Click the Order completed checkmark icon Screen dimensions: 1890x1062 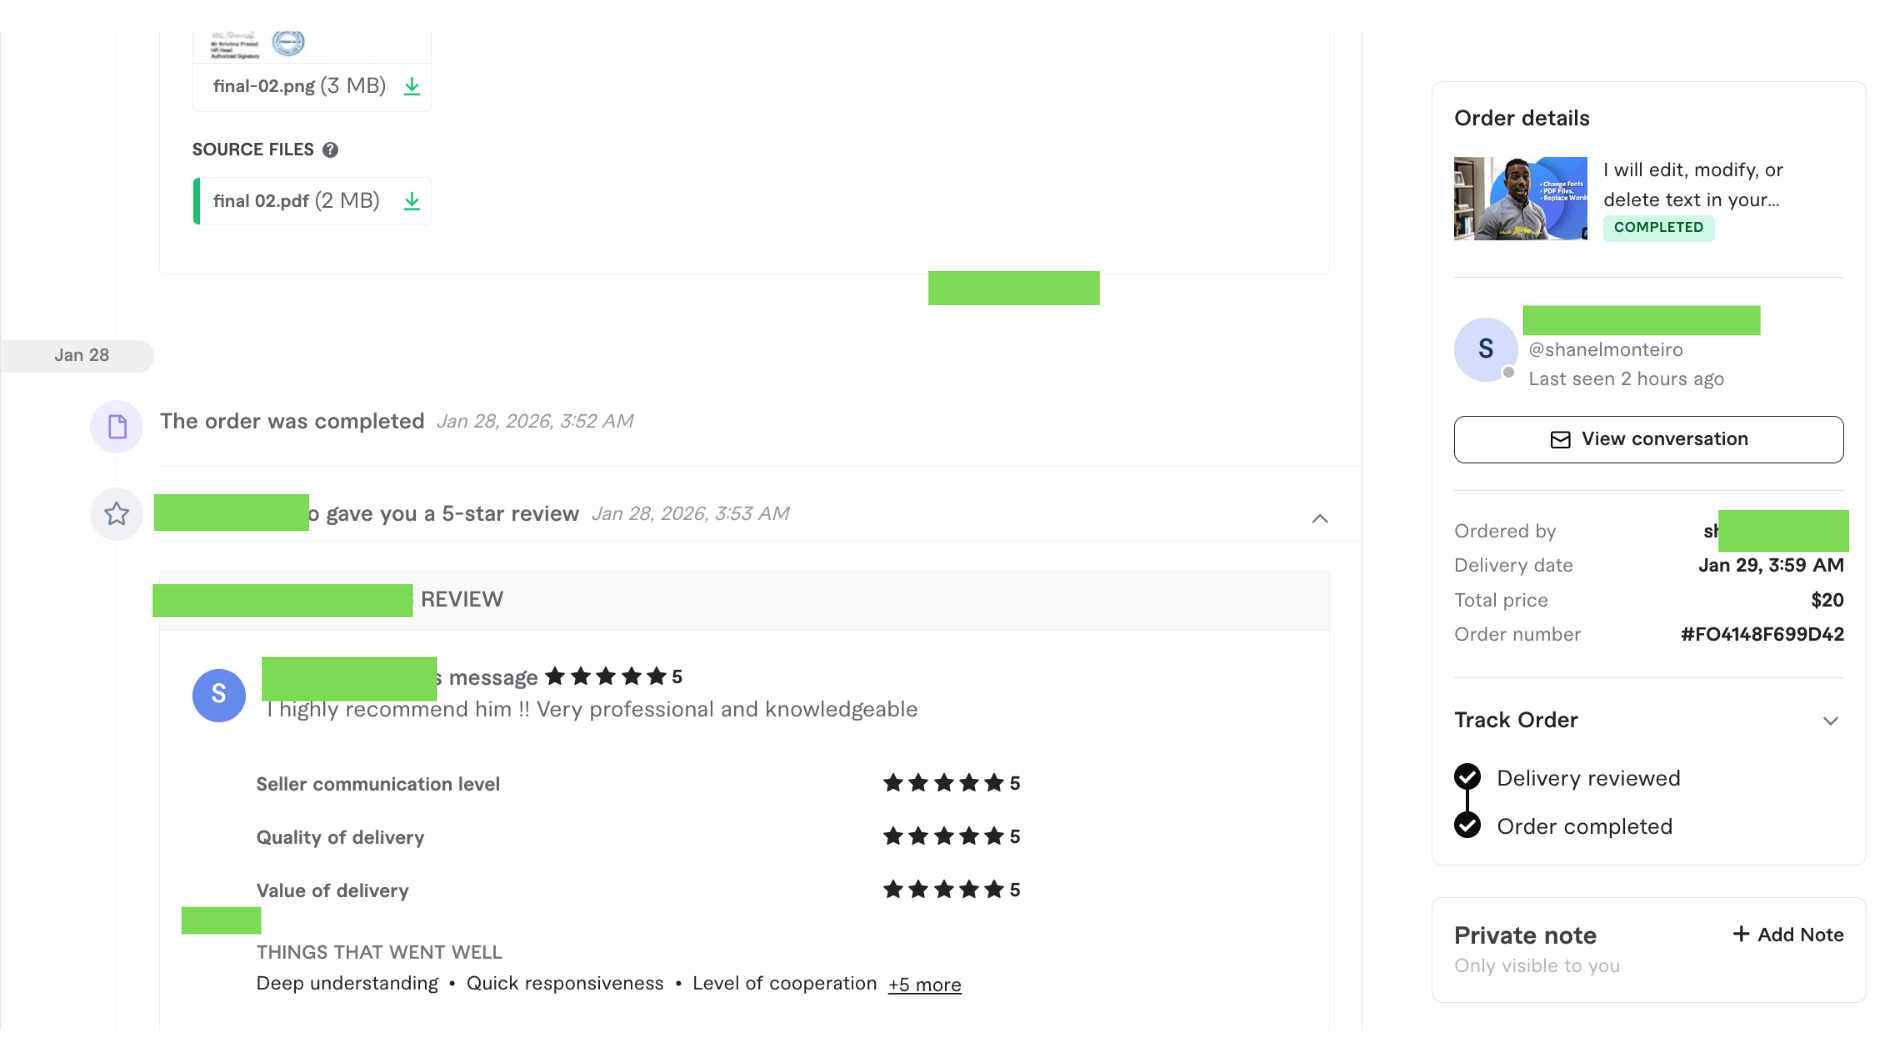[1467, 825]
